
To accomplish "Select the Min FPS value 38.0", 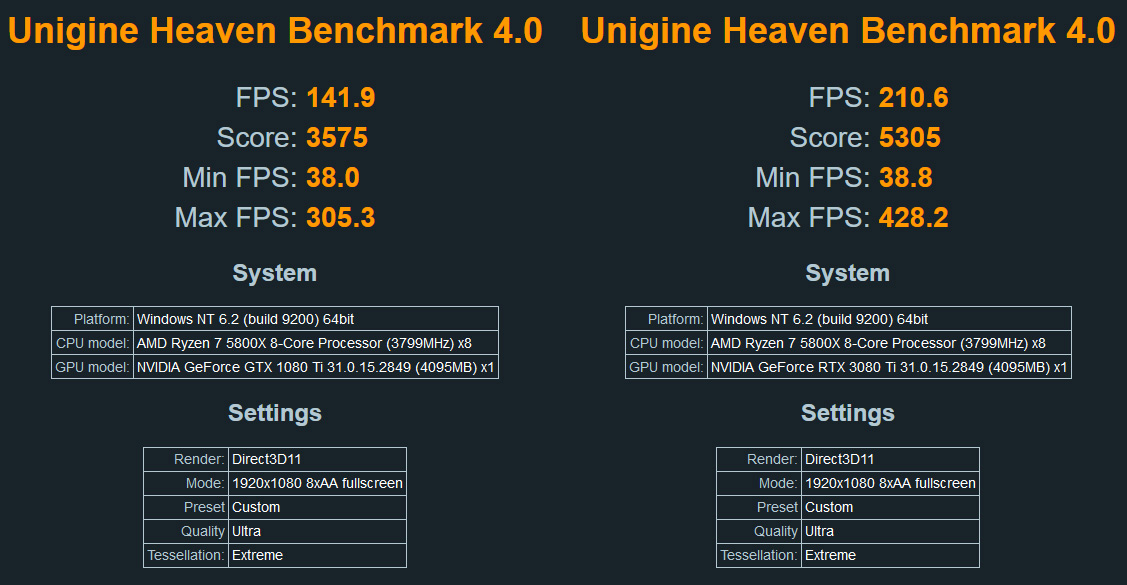I will (x=333, y=178).
